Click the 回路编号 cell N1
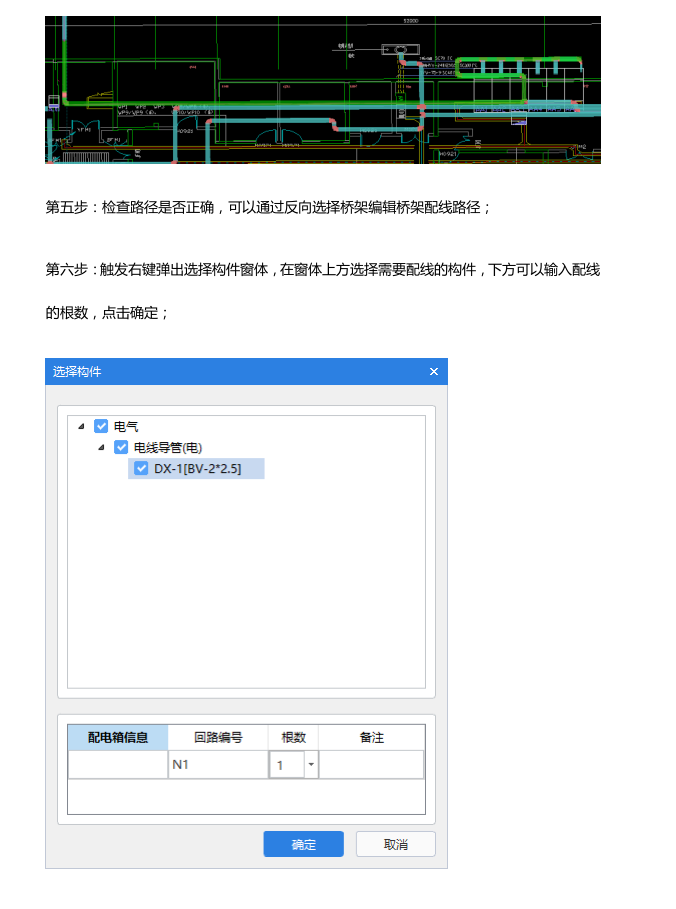This screenshot has height=909, width=676. click(218, 765)
